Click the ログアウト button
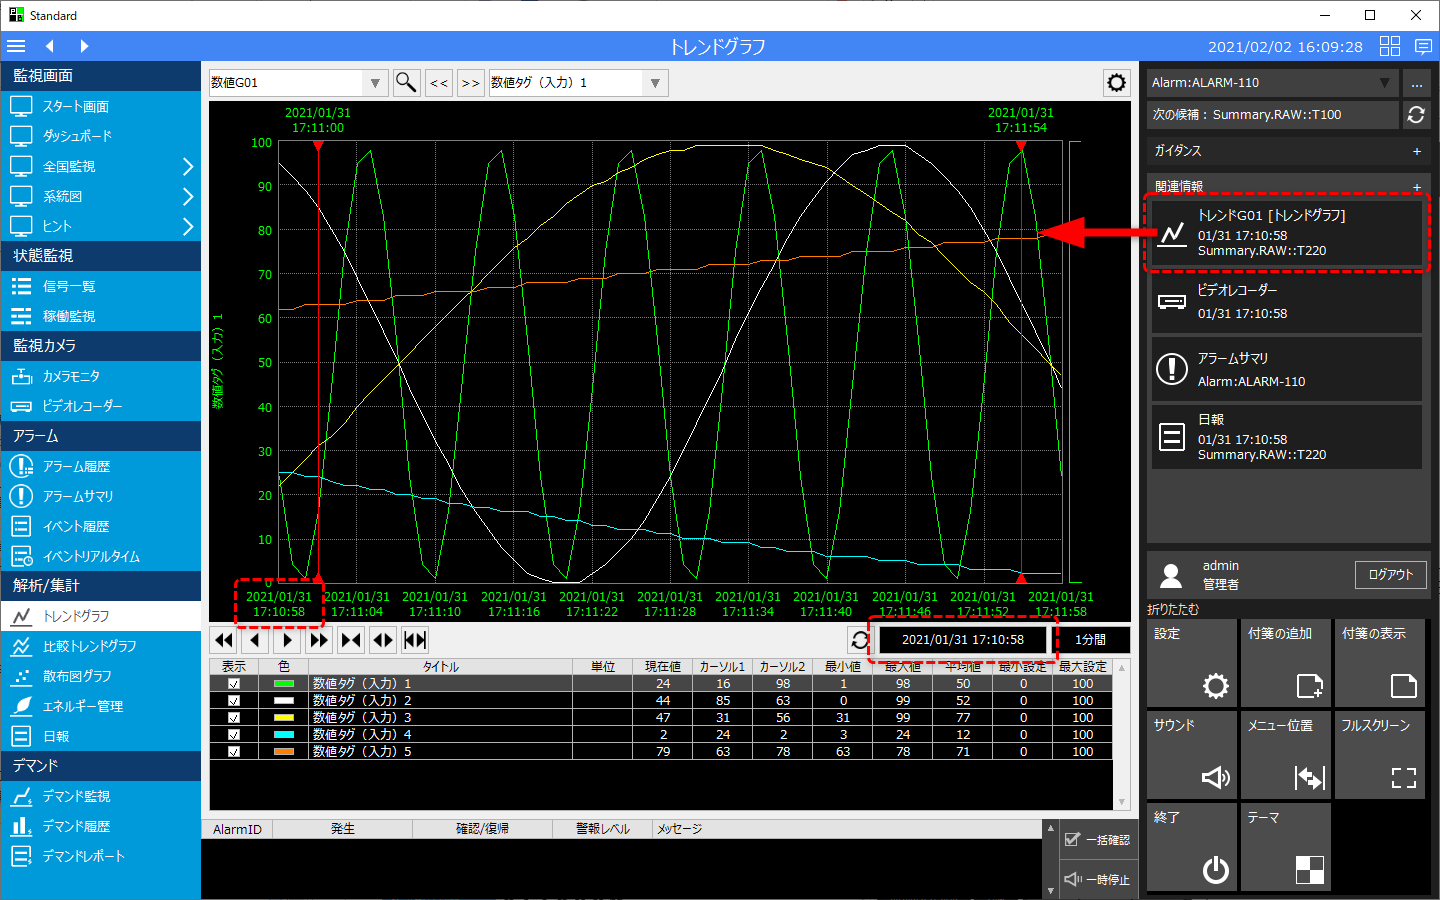 point(1390,575)
